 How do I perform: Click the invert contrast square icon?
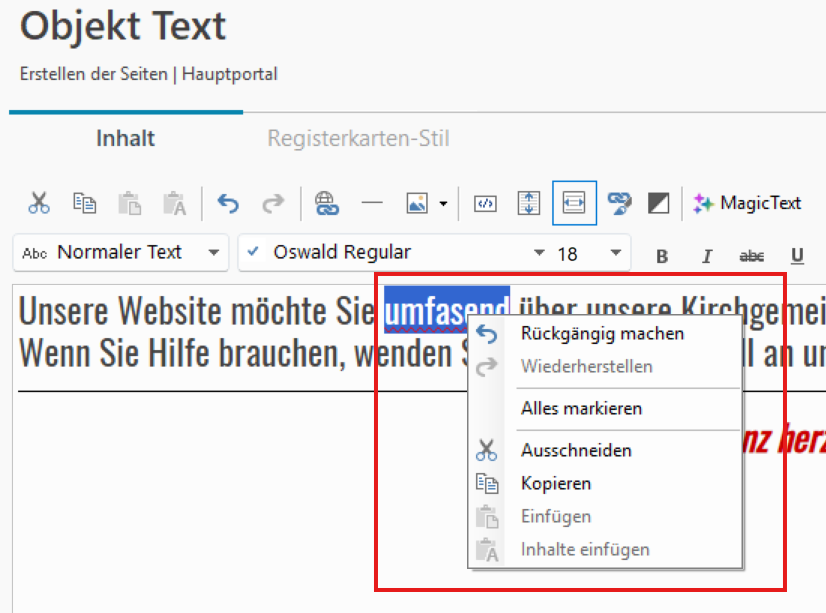coord(659,203)
